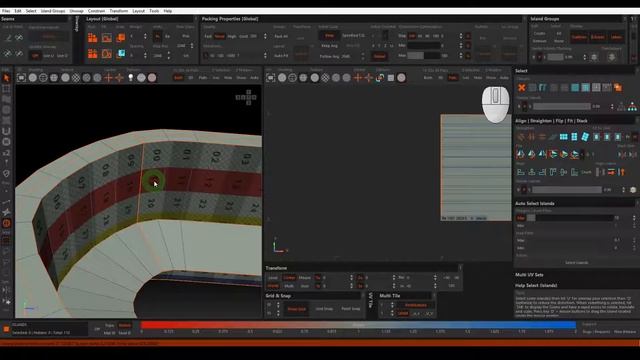Screen dimensions: 640x360
Task: Click the tilted cyan grid icon in Align panel
Action: pos(585,137)
